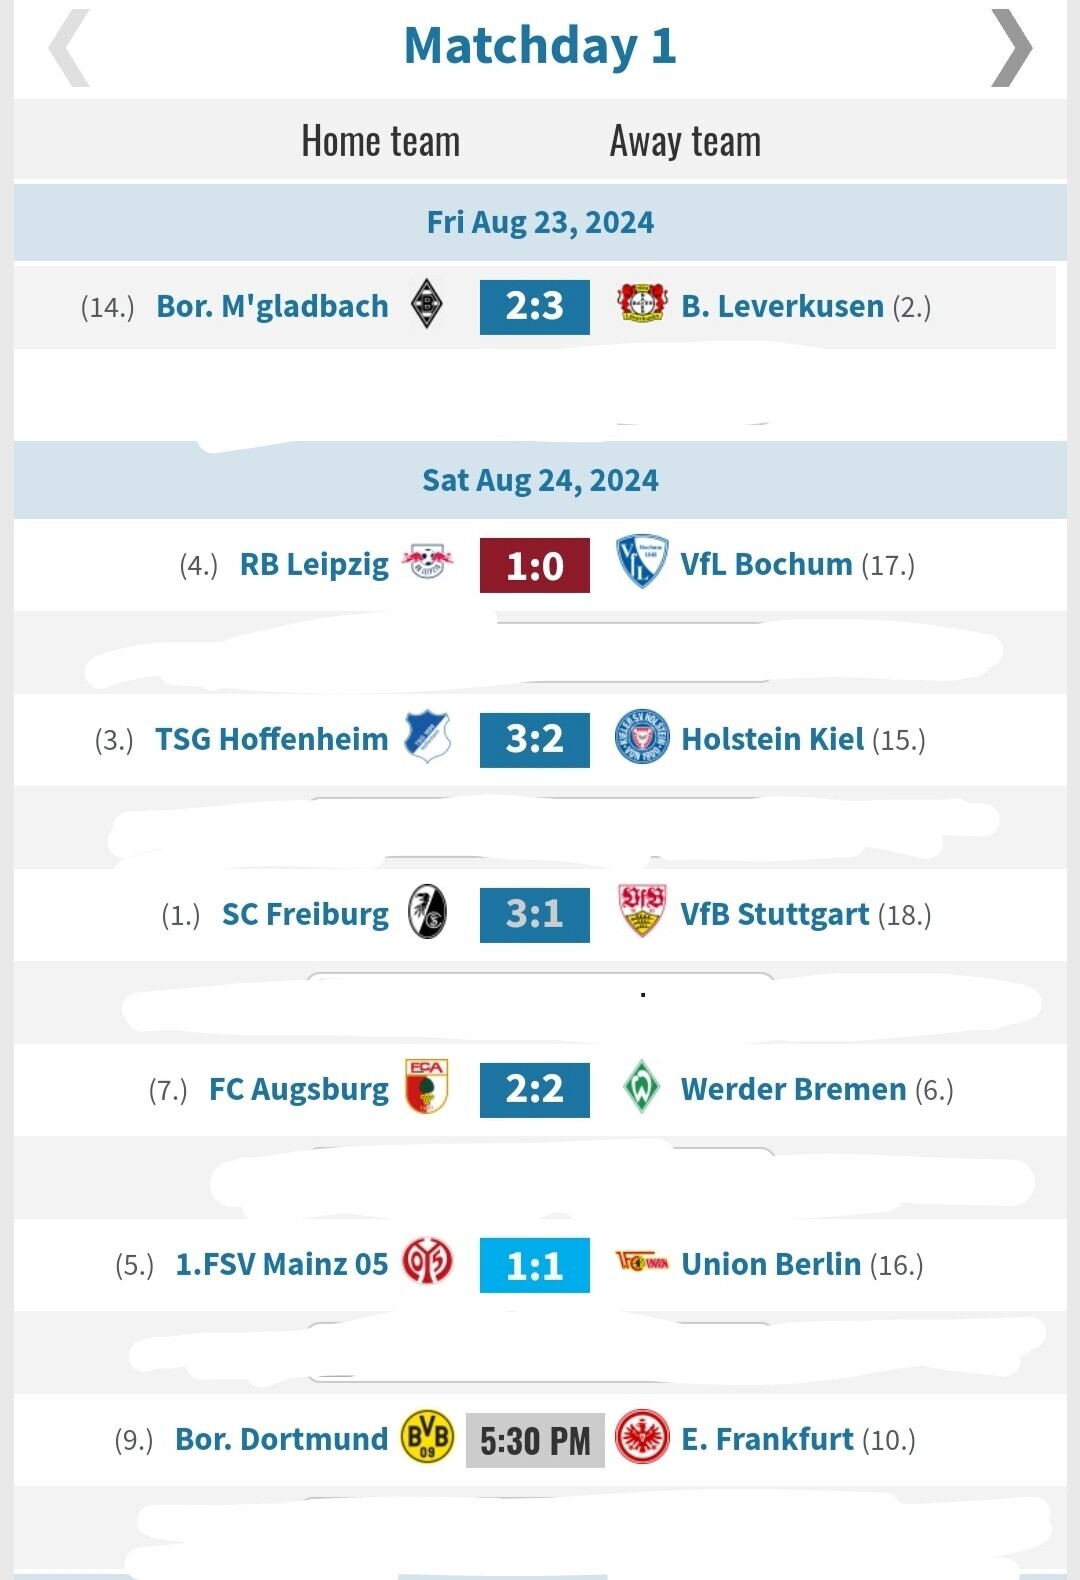Click the BVB Dortmund club logo
The height and width of the screenshot is (1580, 1080).
[427, 1438]
